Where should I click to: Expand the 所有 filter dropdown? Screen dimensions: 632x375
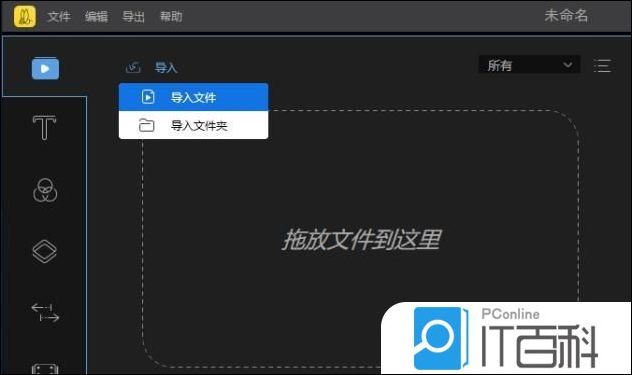529,65
